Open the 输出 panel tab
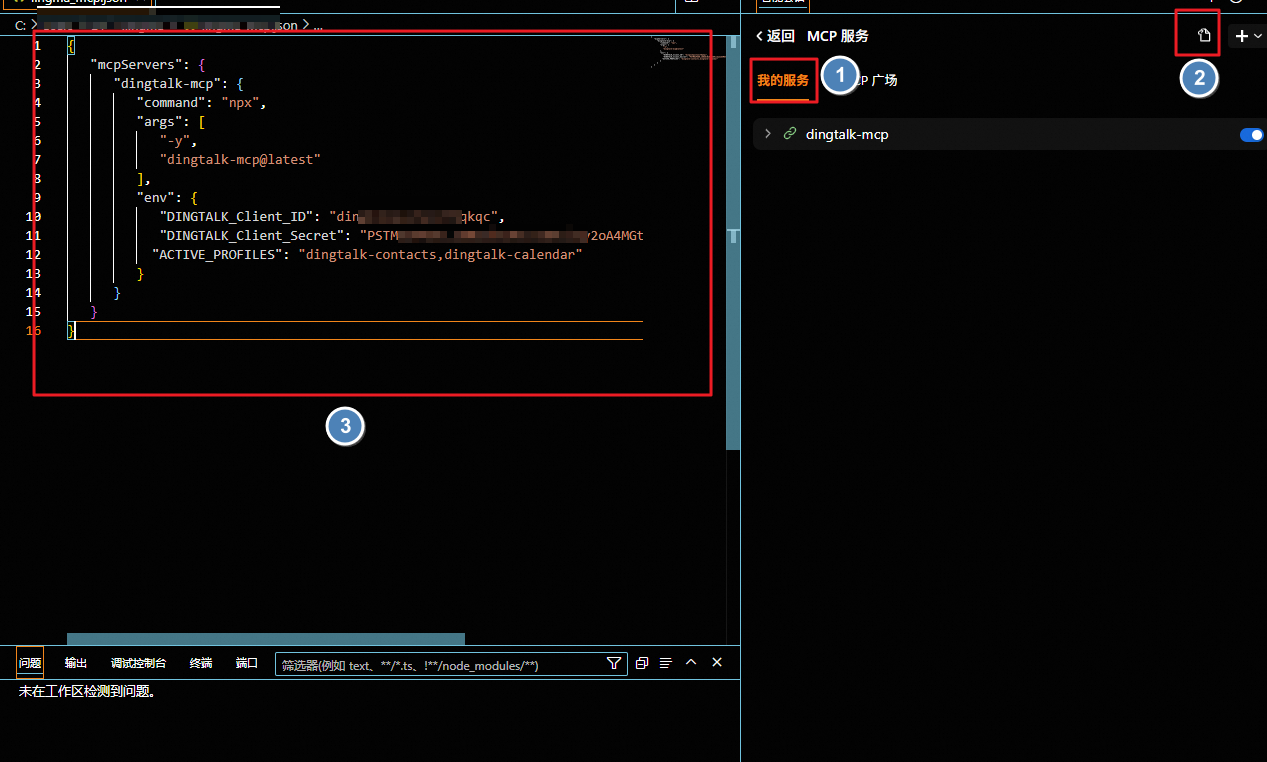This screenshot has height=762, width=1267. coord(76,663)
